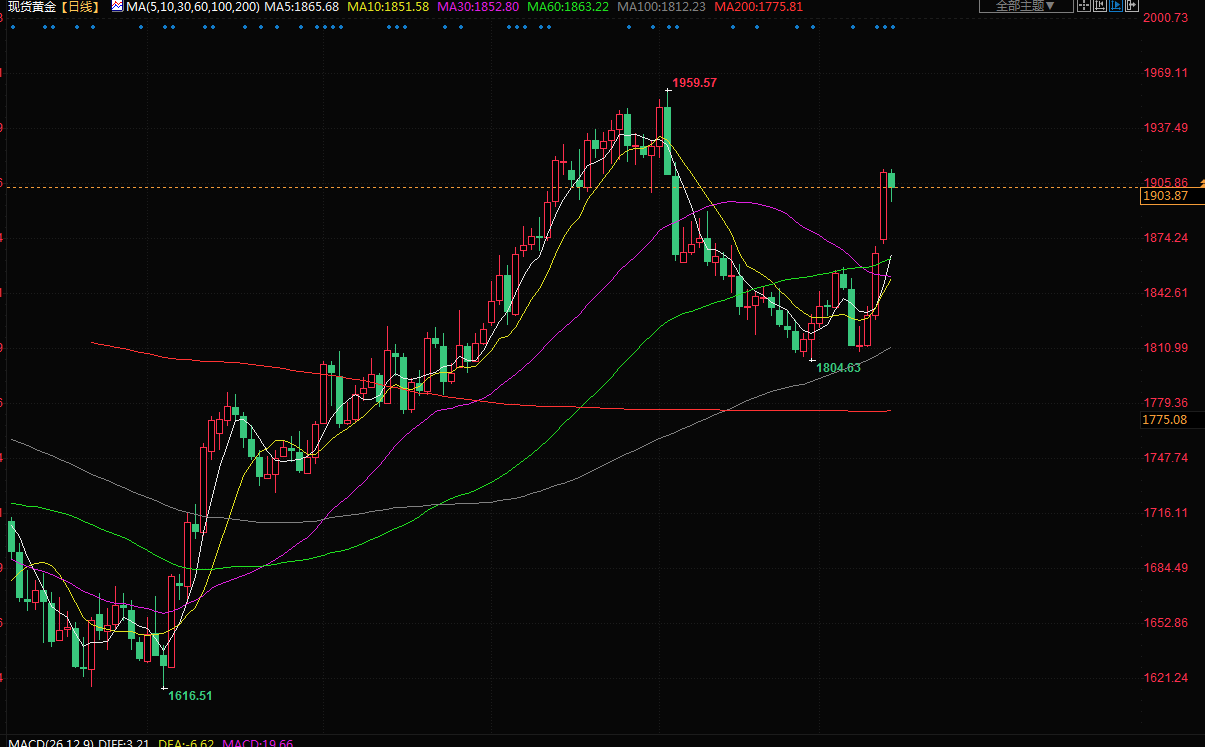The image size is (1205, 747).
Task: Open the small MA indicator settings icon
Action: [x=117, y=6]
